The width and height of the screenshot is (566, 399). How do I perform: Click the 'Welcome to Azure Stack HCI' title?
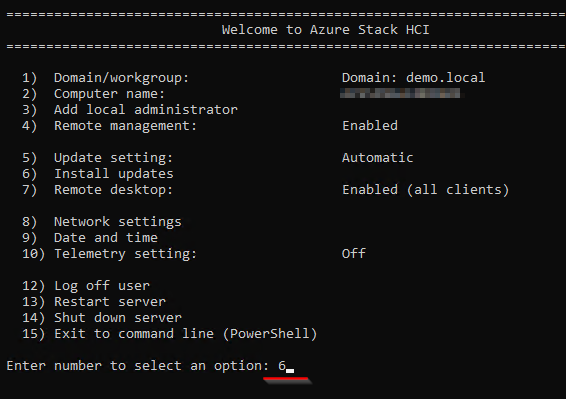(x=326, y=30)
